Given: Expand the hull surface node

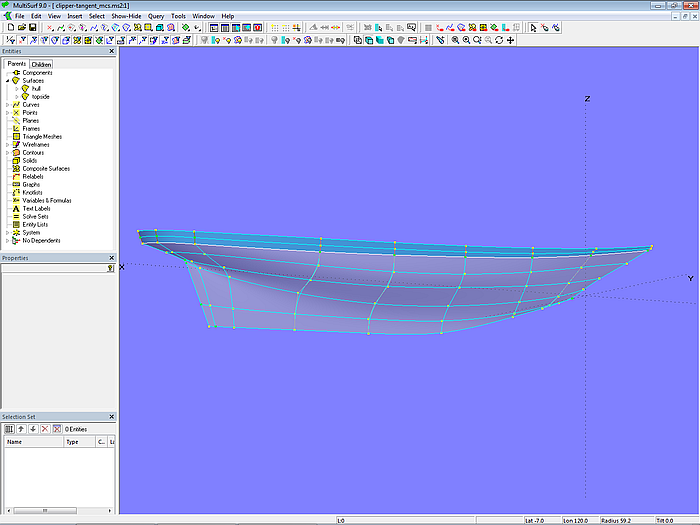Looking at the screenshot, I should click(16, 89).
